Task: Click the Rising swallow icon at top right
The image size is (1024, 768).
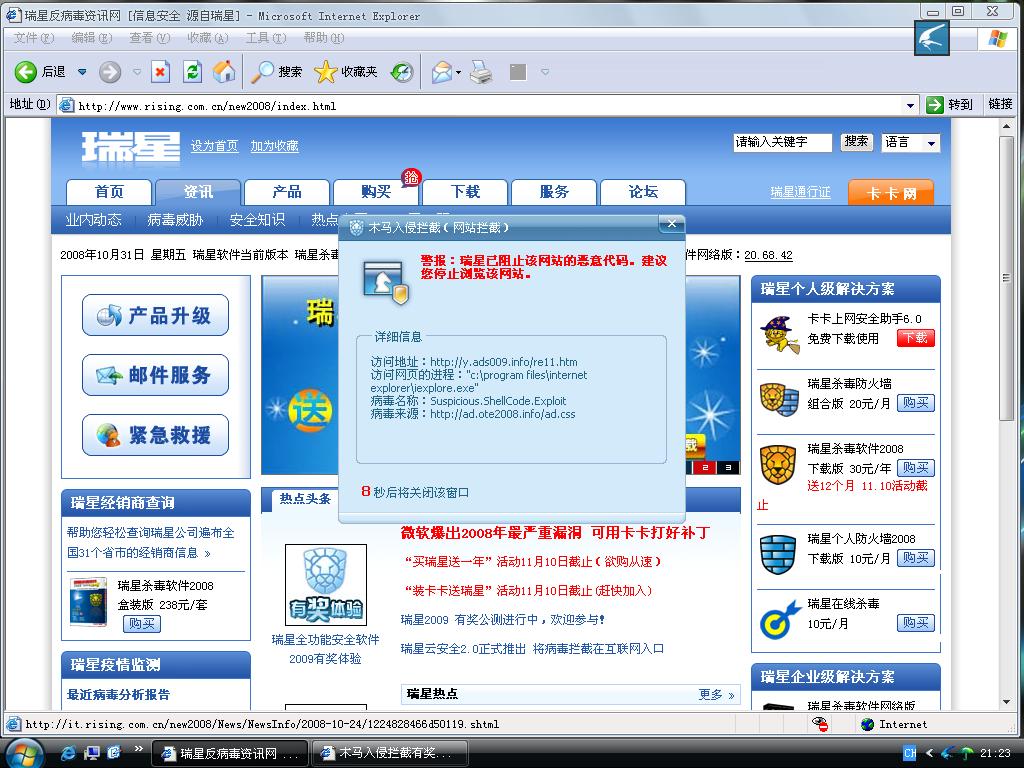Action: tap(931, 39)
